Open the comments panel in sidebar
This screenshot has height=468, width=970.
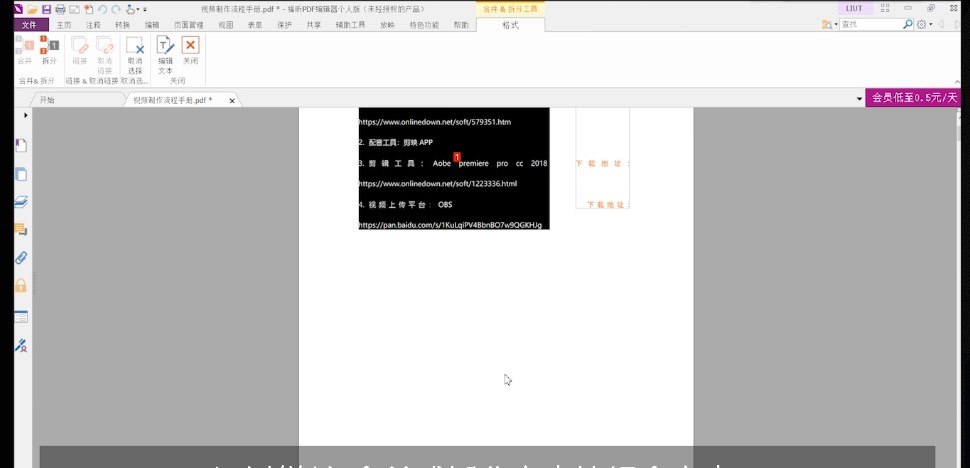point(21,230)
